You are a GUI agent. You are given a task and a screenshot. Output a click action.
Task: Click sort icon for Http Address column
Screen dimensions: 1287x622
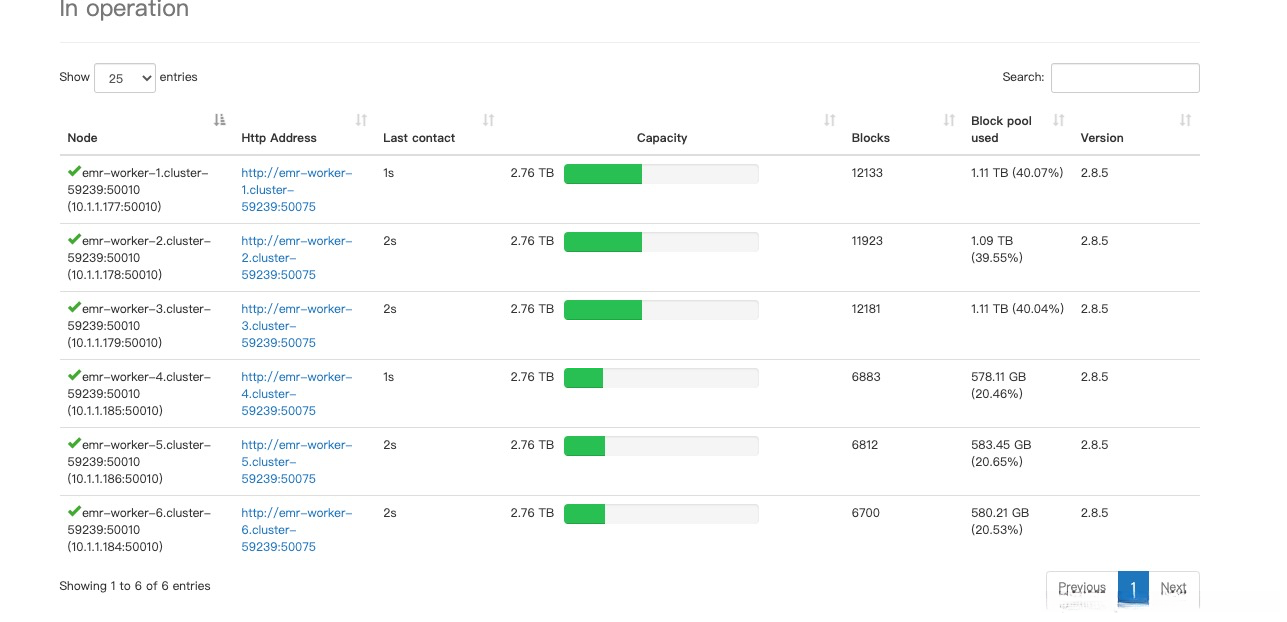point(361,120)
